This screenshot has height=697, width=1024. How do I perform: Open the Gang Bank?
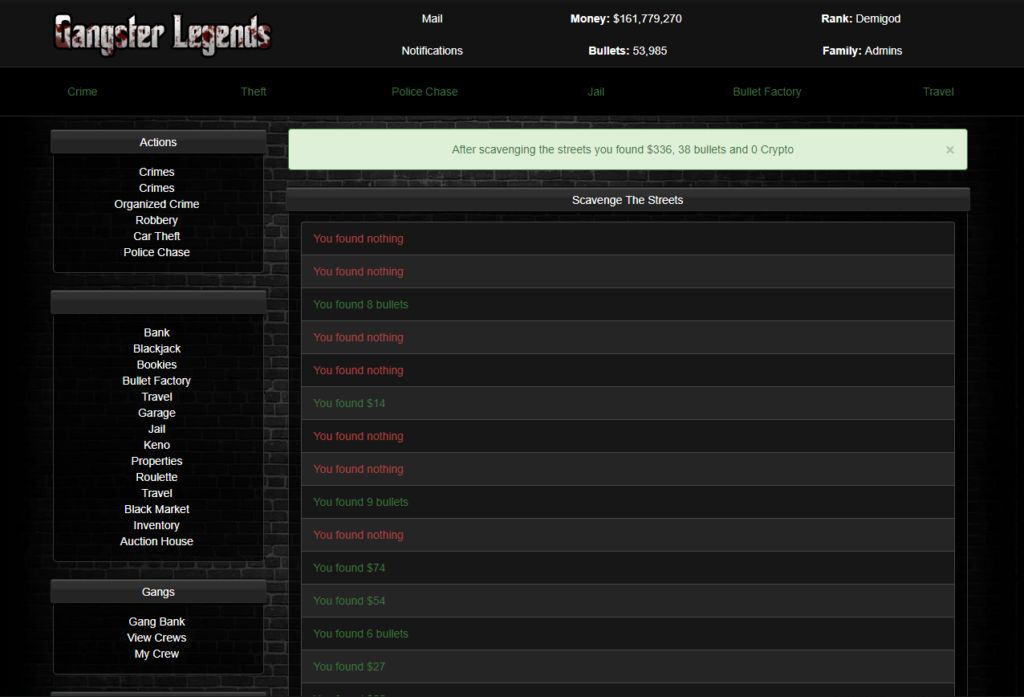tap(156, 621)
